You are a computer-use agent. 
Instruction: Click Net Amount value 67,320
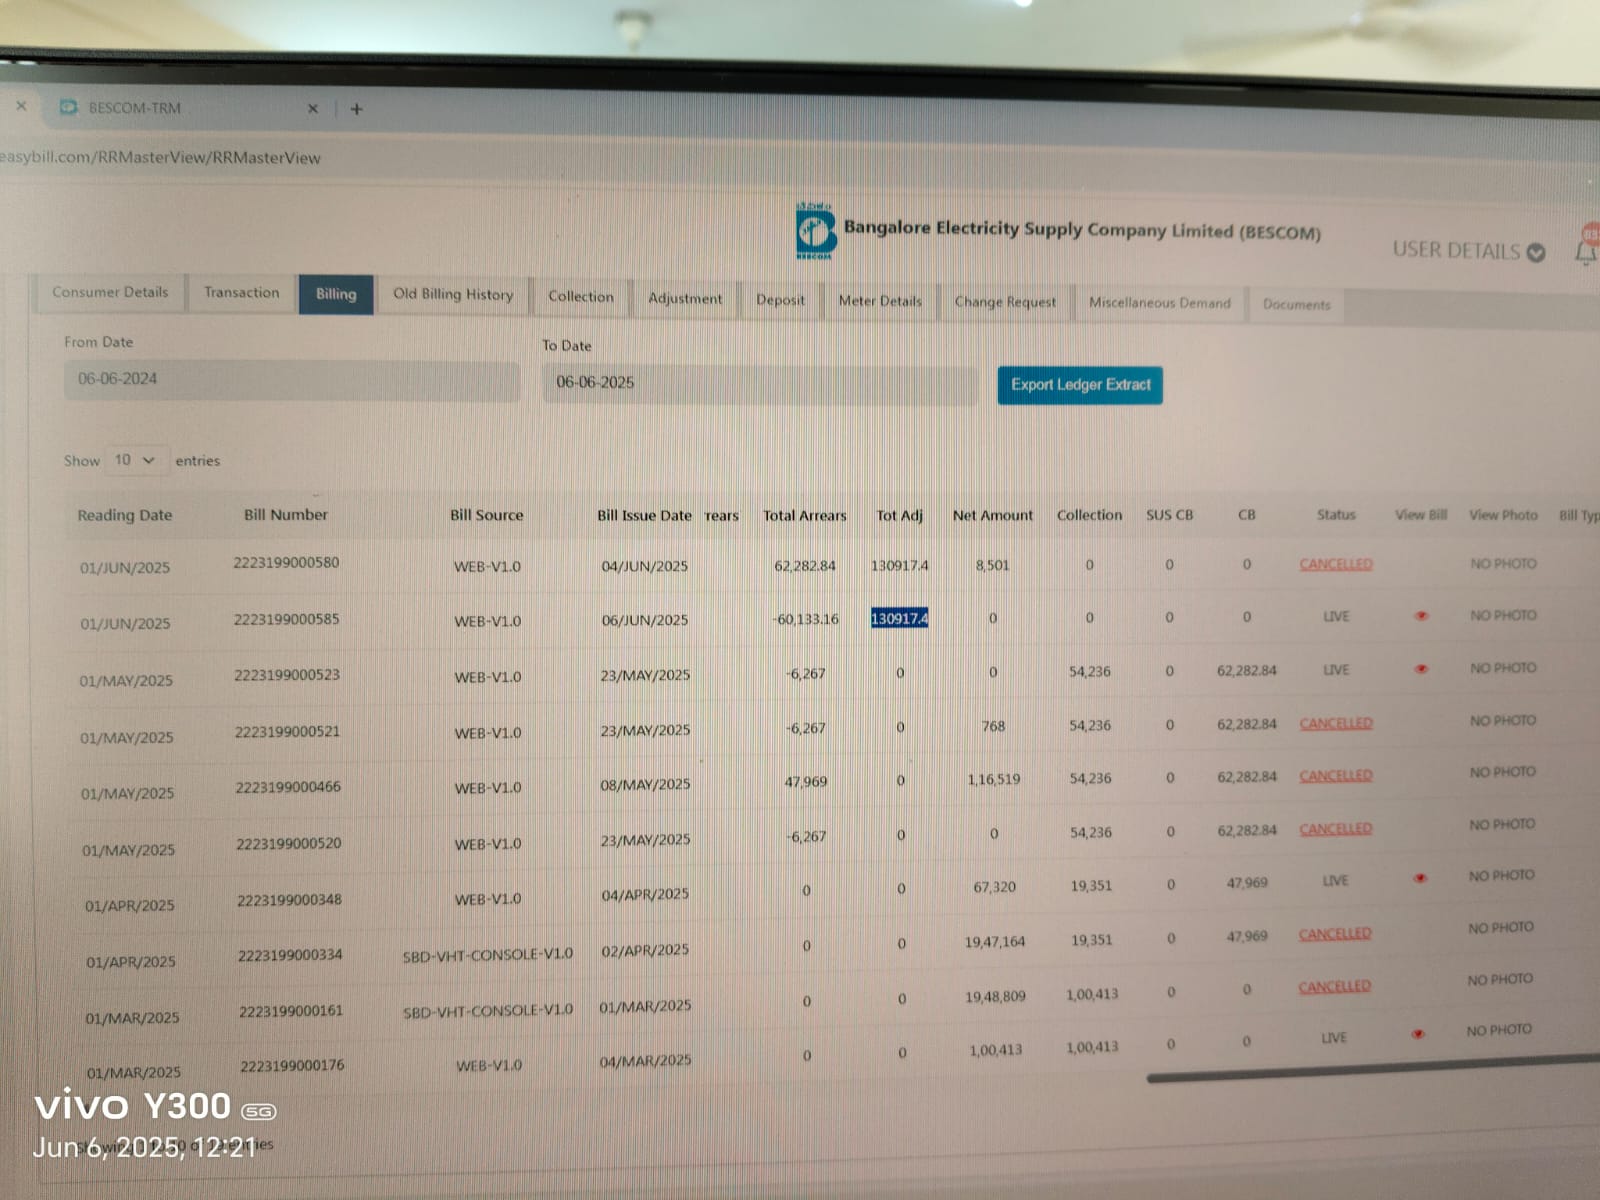(x=994, y=886)
